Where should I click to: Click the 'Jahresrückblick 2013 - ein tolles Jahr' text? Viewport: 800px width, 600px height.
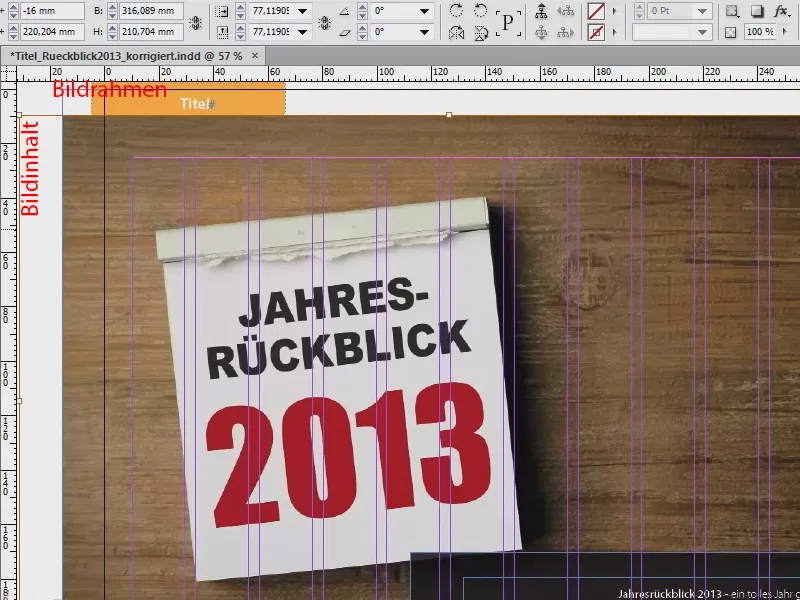pos(709,594)
